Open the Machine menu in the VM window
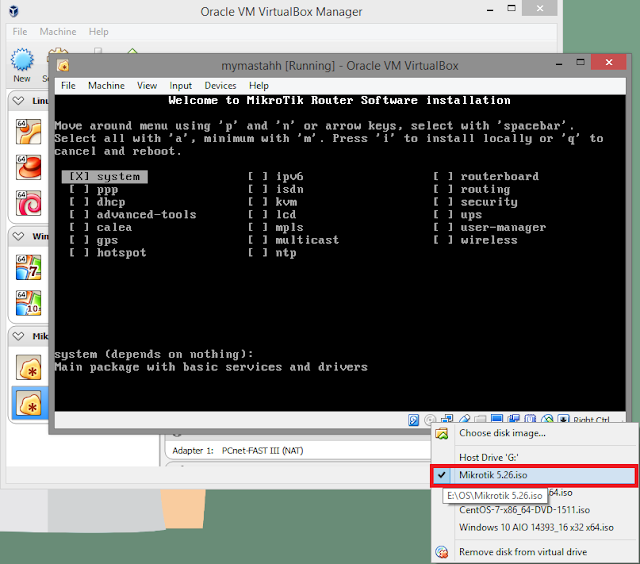 tap(106, 86)
